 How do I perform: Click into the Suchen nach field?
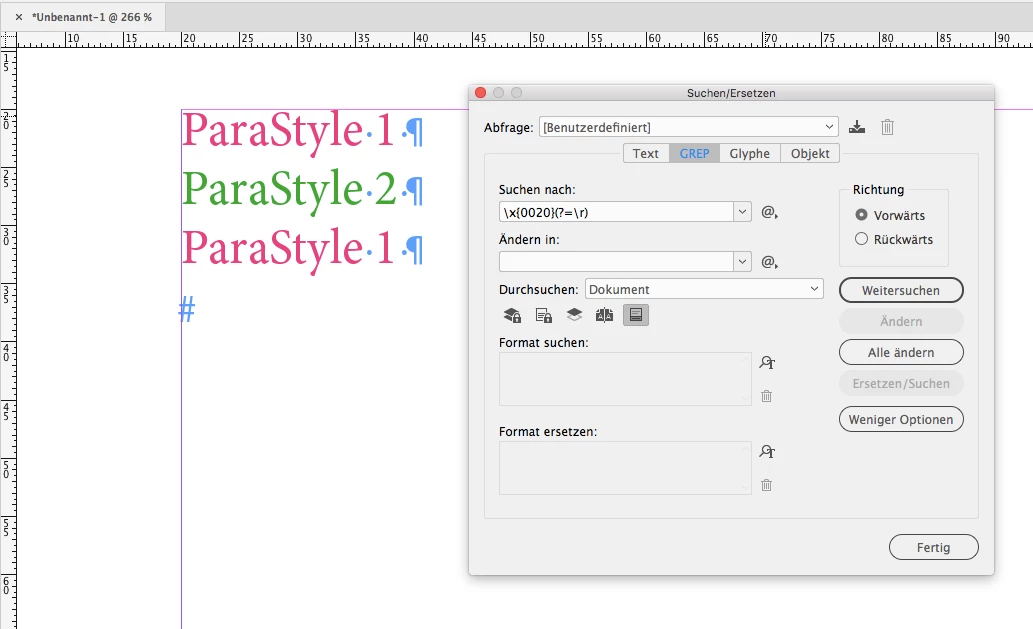616,212
